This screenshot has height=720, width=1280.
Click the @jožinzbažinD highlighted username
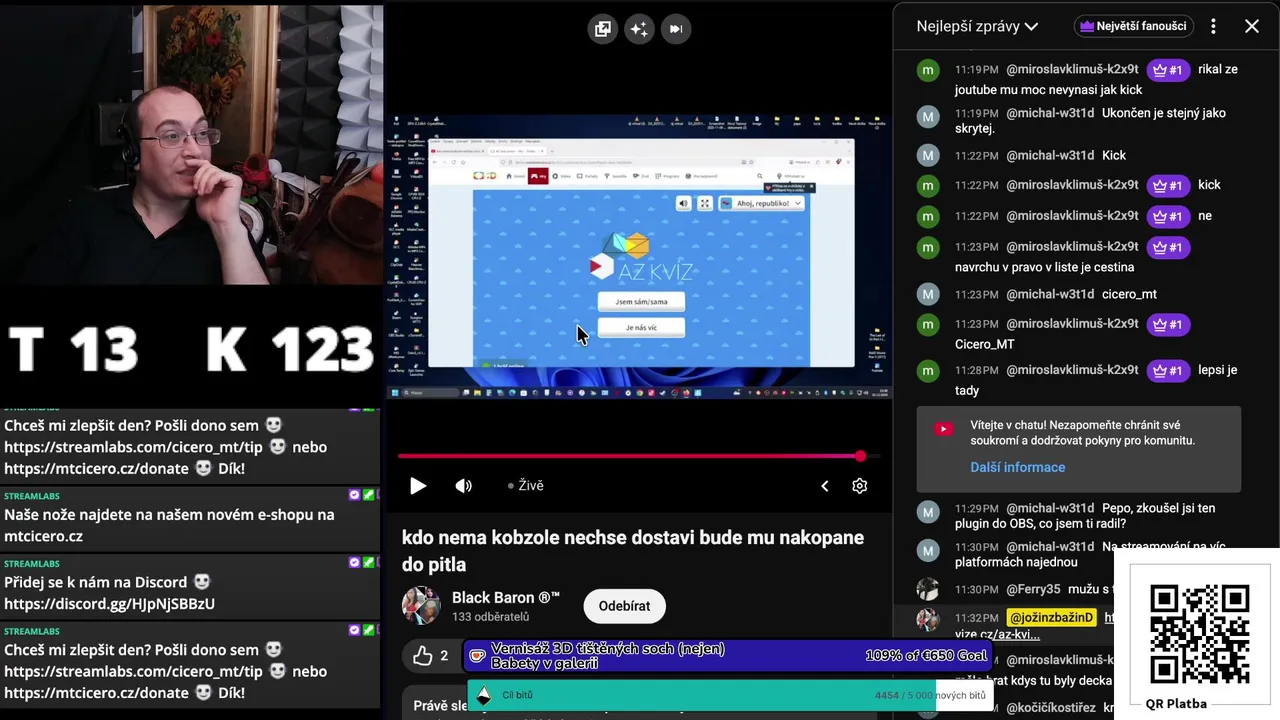[x=1051, y=618]
